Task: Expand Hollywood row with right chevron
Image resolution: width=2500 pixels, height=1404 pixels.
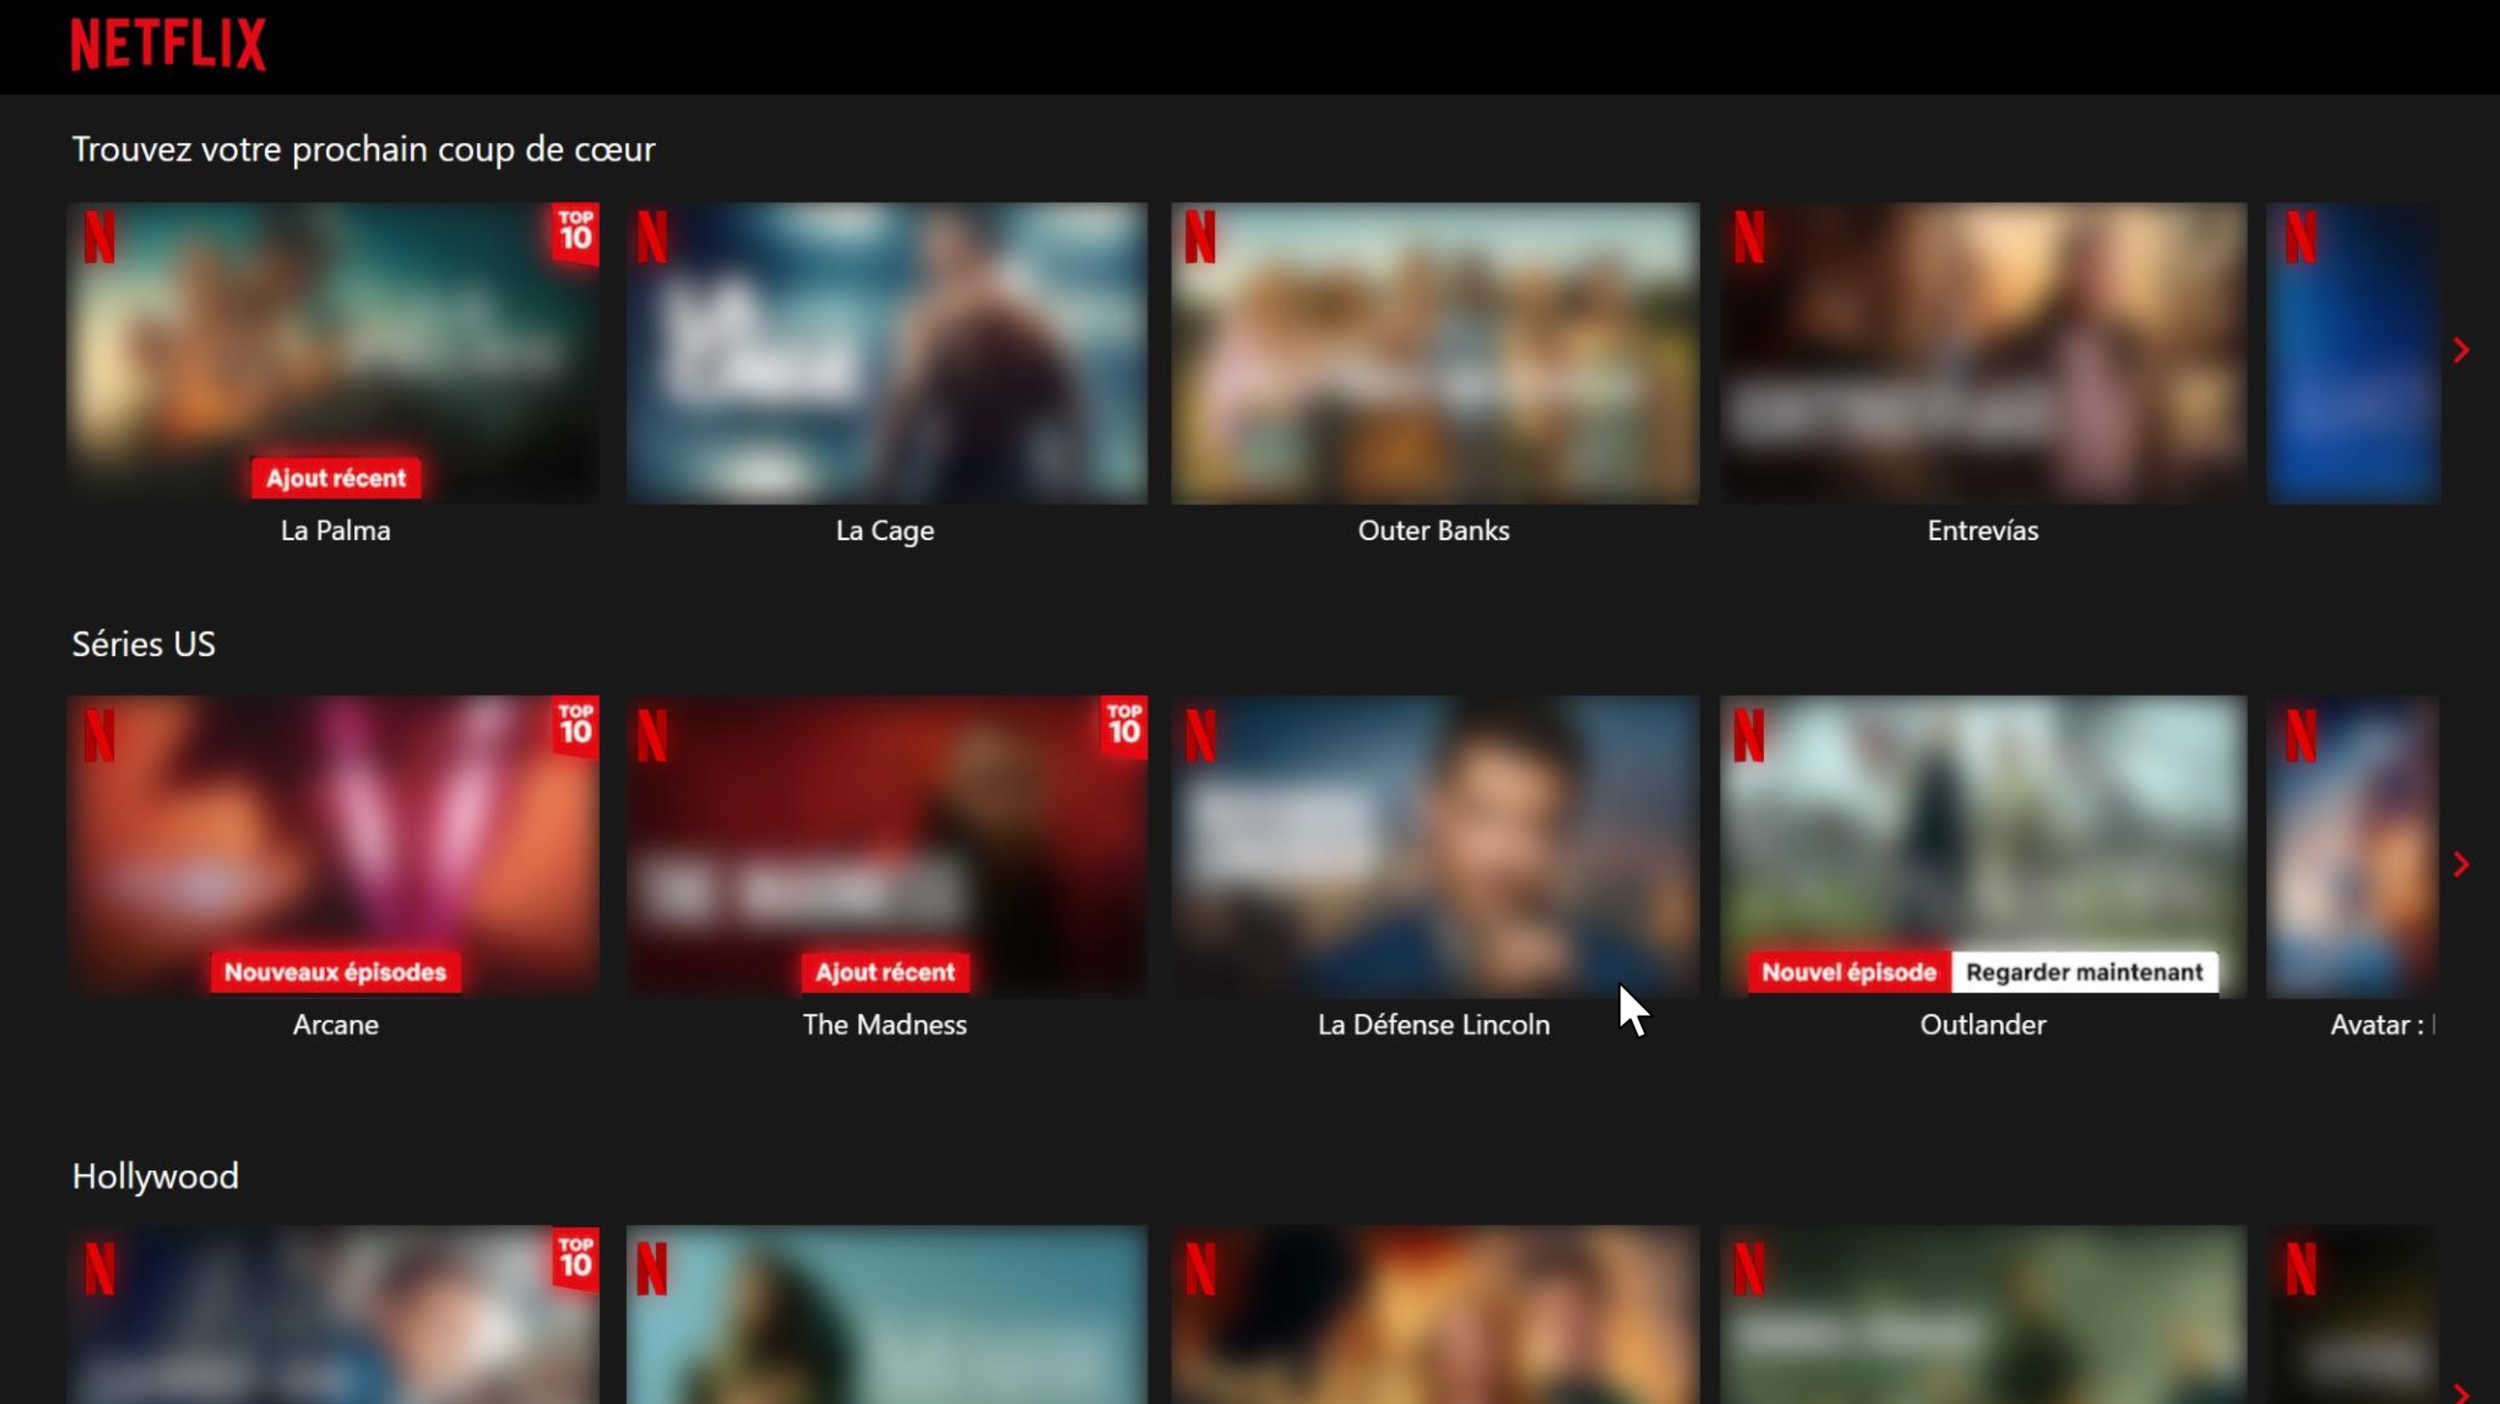Action: coord(2461,1392)
